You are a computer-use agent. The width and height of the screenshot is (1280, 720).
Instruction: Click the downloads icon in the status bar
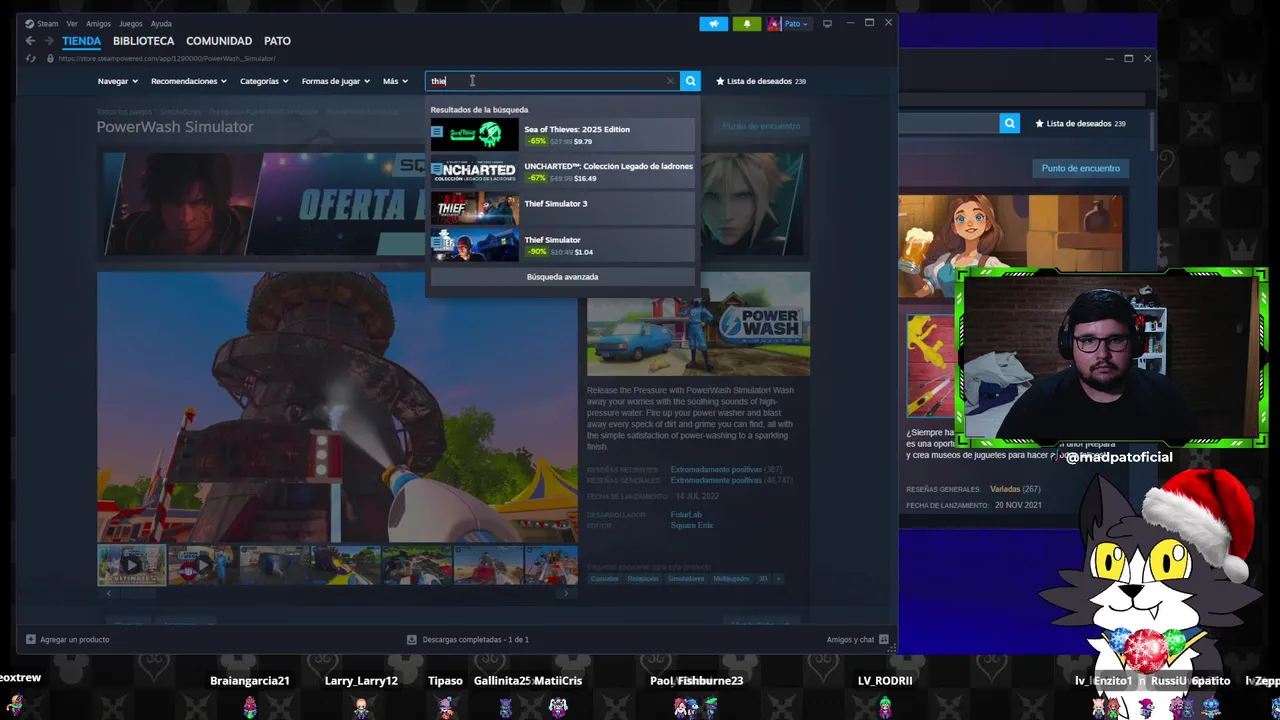tap(412, 639)
